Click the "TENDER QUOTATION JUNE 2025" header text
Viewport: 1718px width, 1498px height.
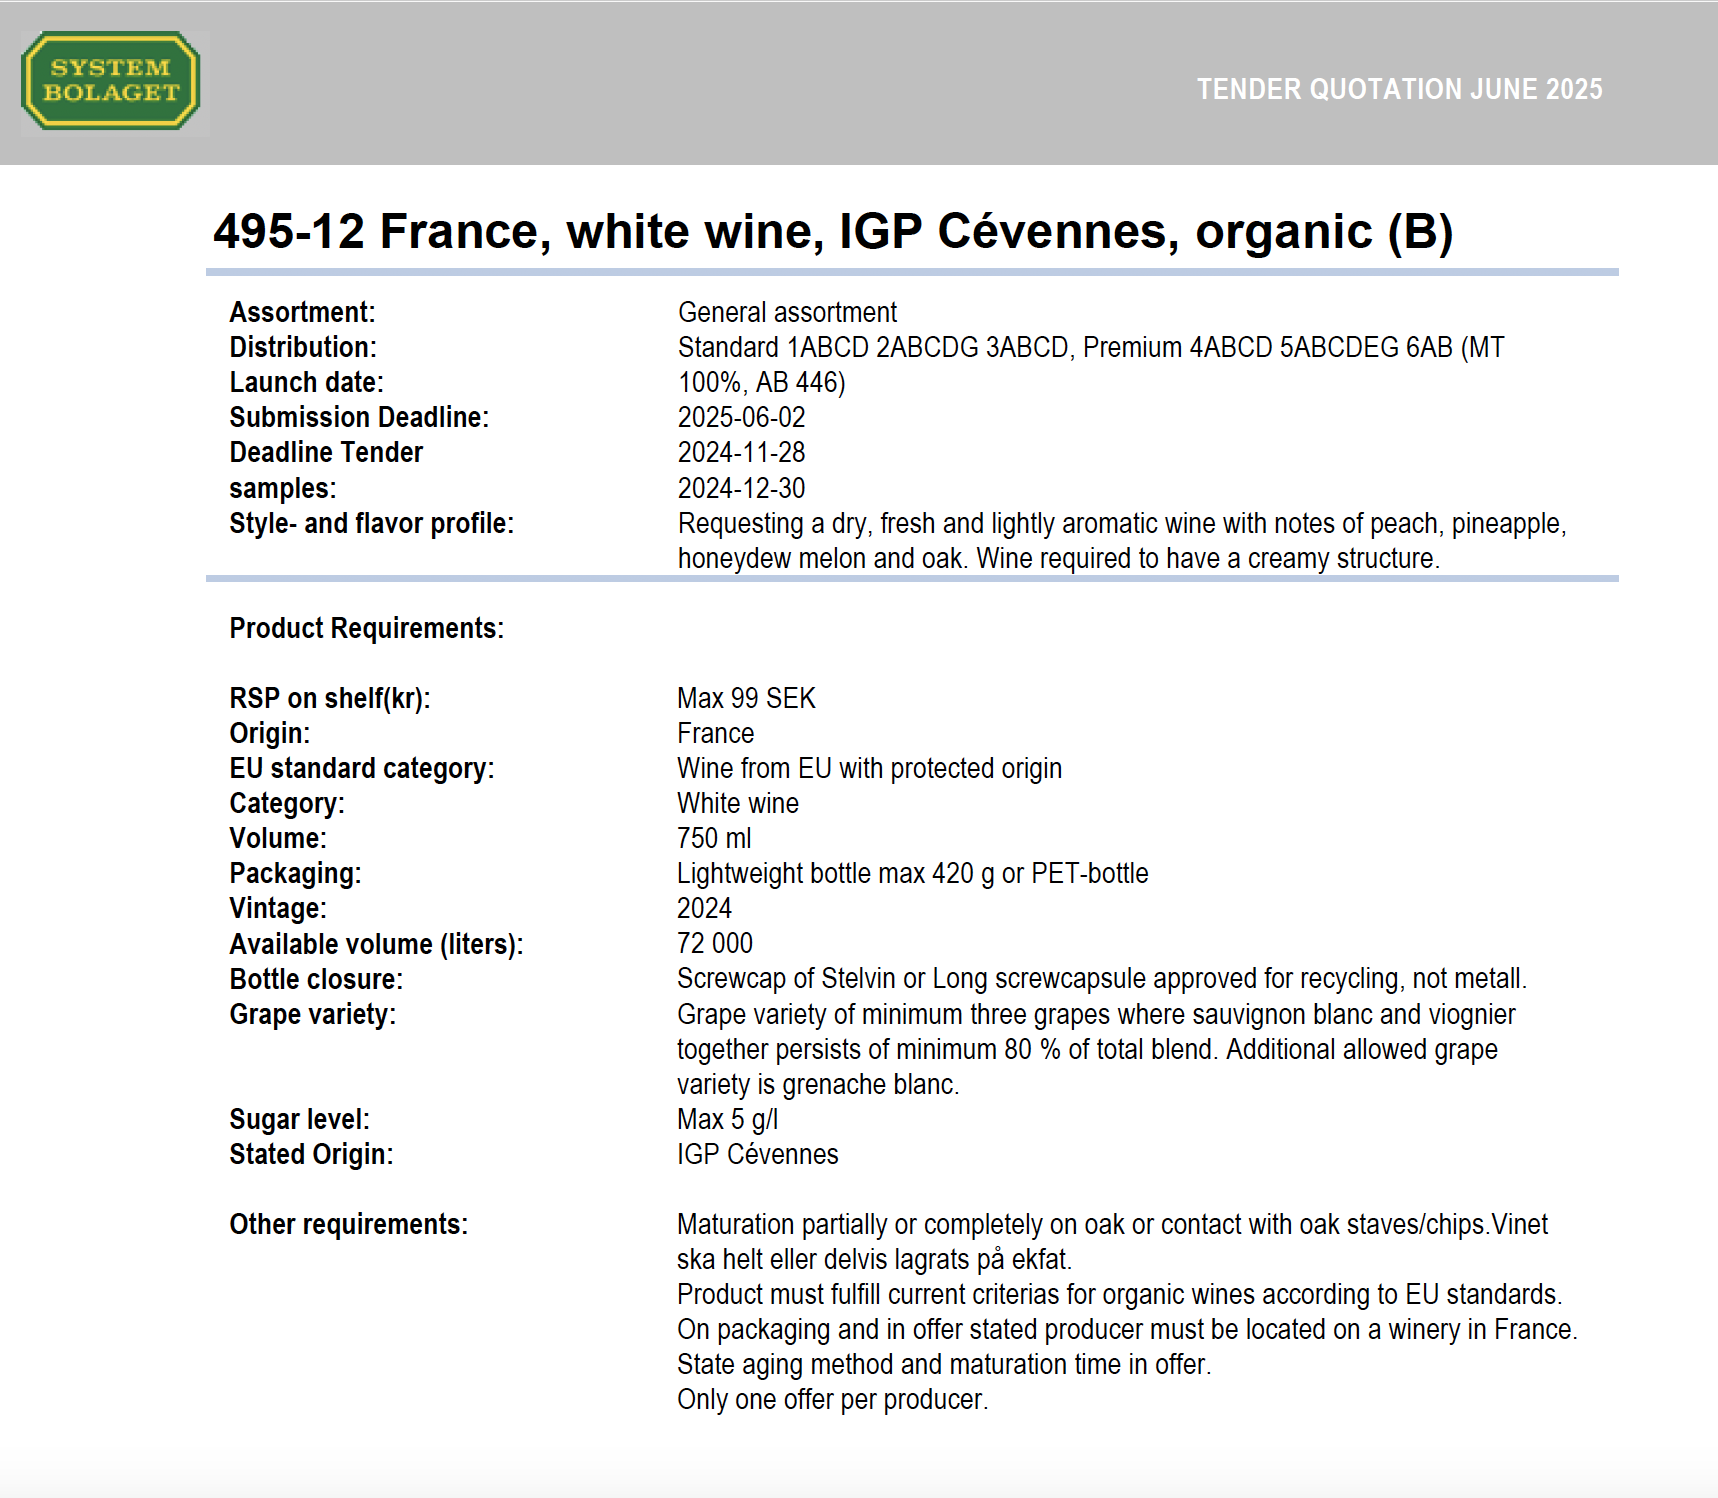click(x=1399, y=90)
